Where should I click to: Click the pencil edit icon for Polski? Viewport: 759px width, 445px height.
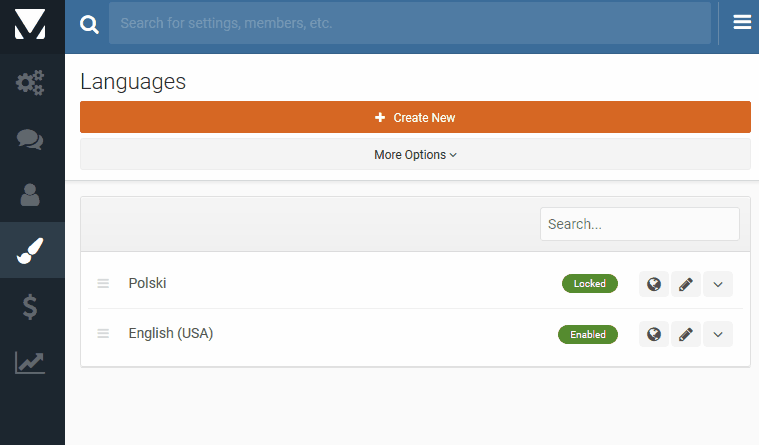(685, 284)
